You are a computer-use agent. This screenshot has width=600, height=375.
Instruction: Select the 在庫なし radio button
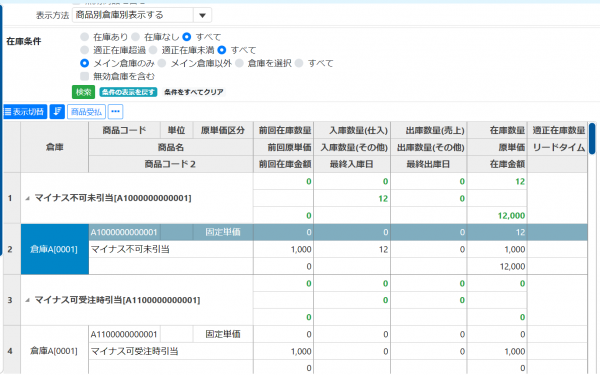click(135, 37)
